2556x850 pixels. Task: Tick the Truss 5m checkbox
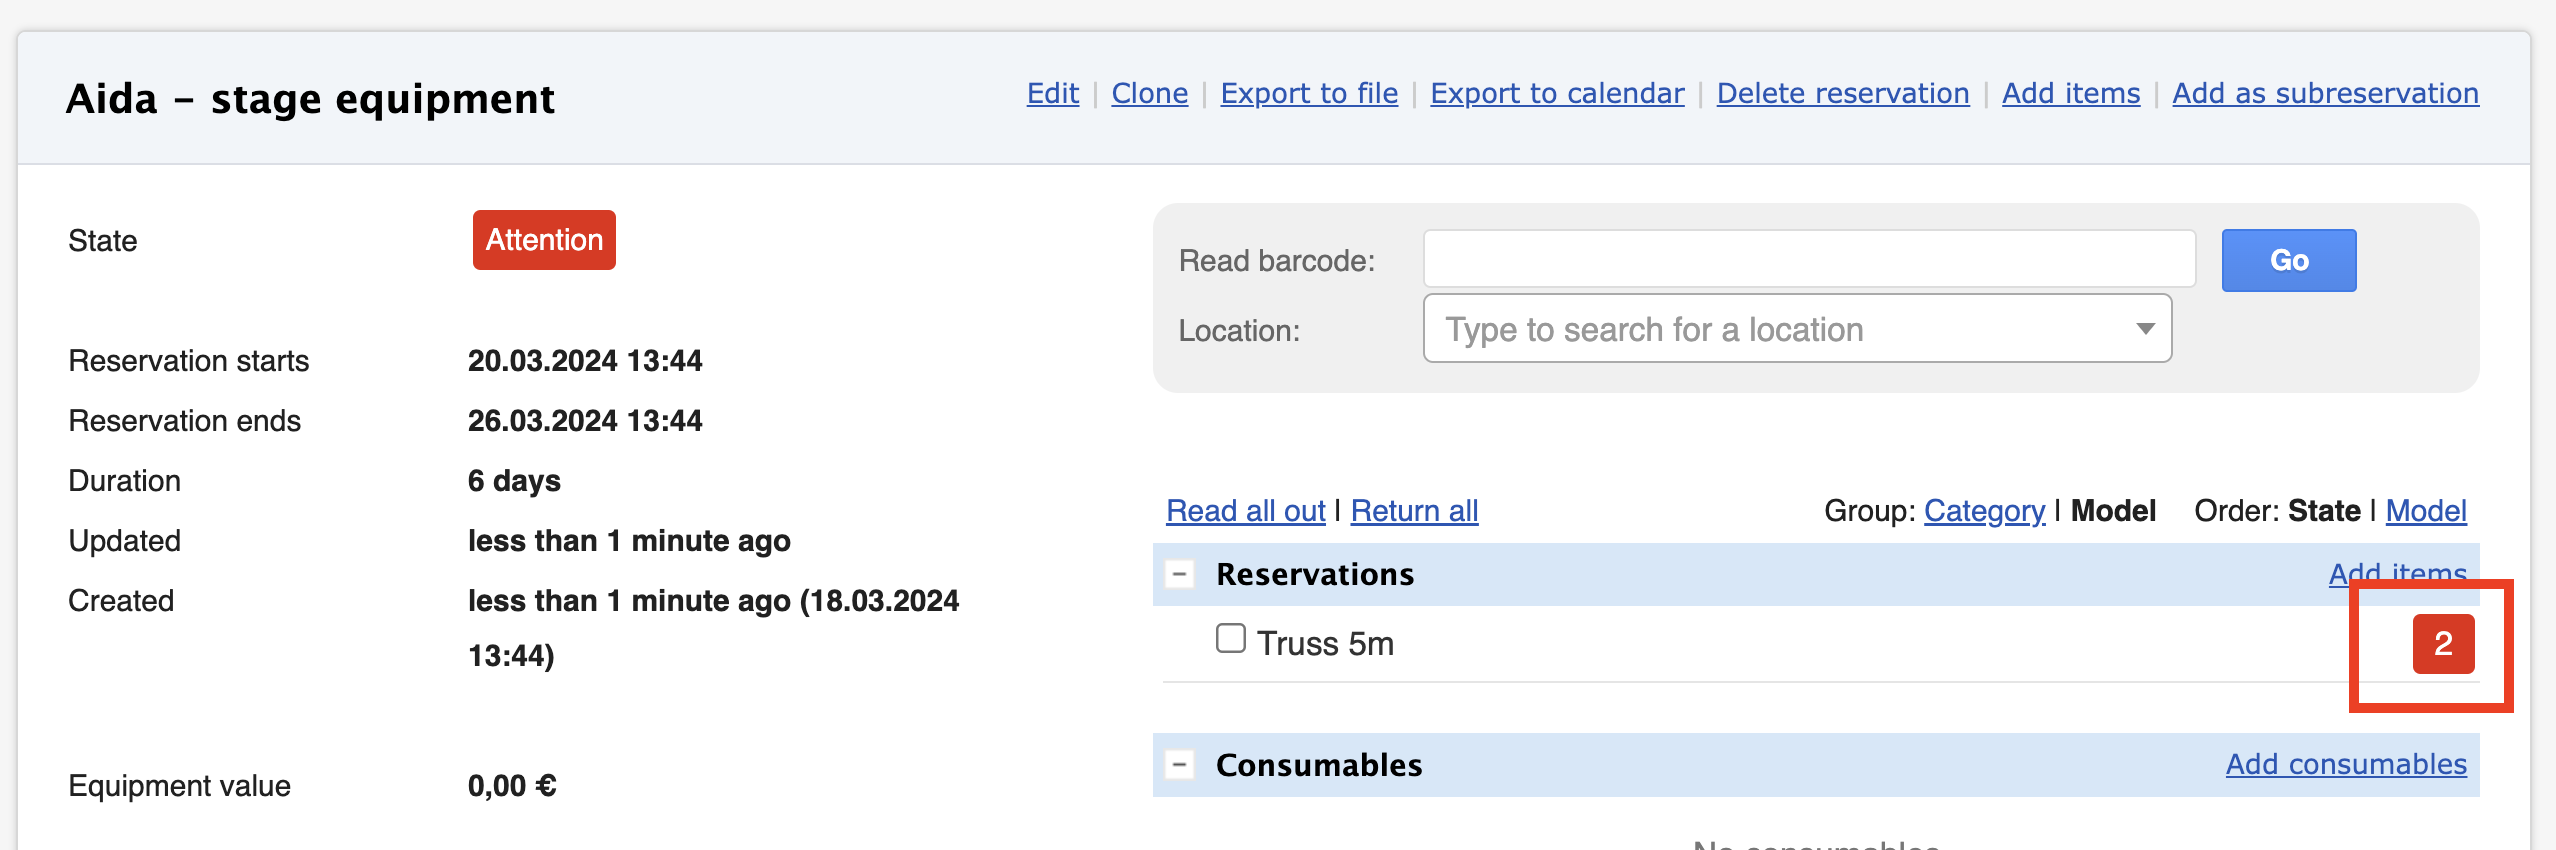(x=1231, y=638)
